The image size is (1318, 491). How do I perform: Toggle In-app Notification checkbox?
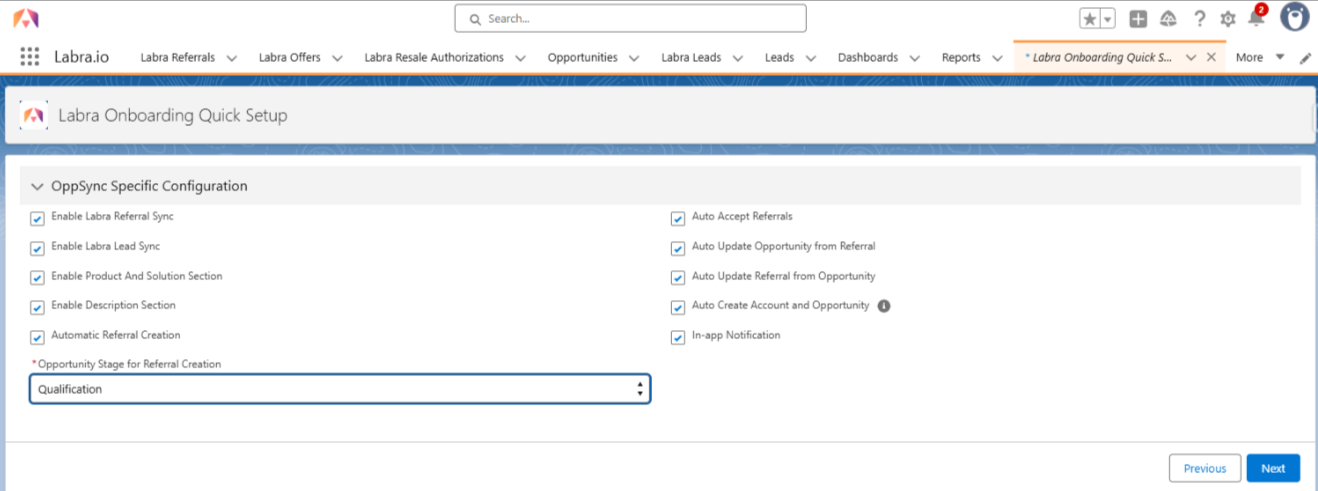(678, 337)
